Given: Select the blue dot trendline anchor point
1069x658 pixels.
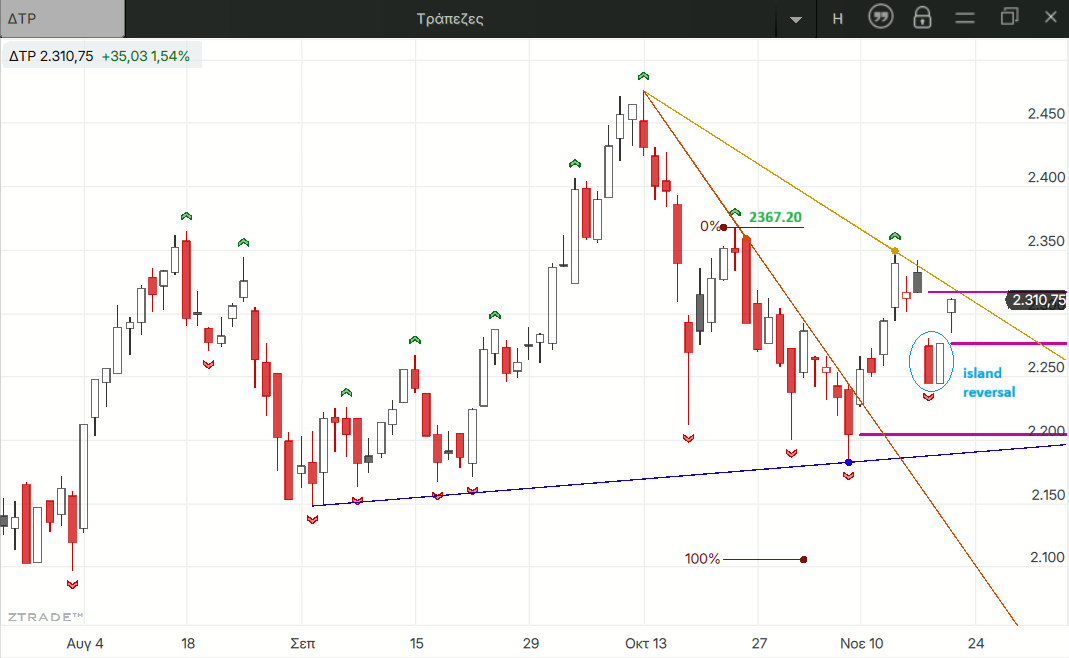Looking at the screenshot, I should (x=849, y=462).
